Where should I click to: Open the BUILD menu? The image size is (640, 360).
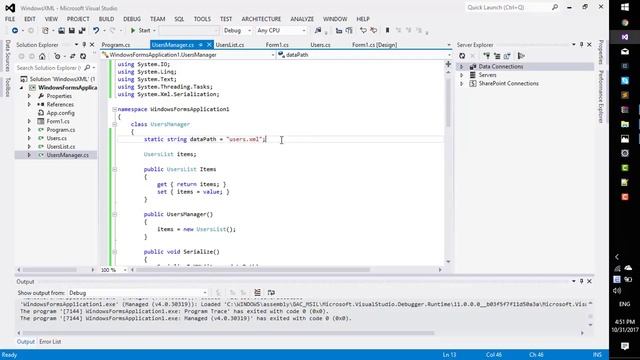(107, 19)
